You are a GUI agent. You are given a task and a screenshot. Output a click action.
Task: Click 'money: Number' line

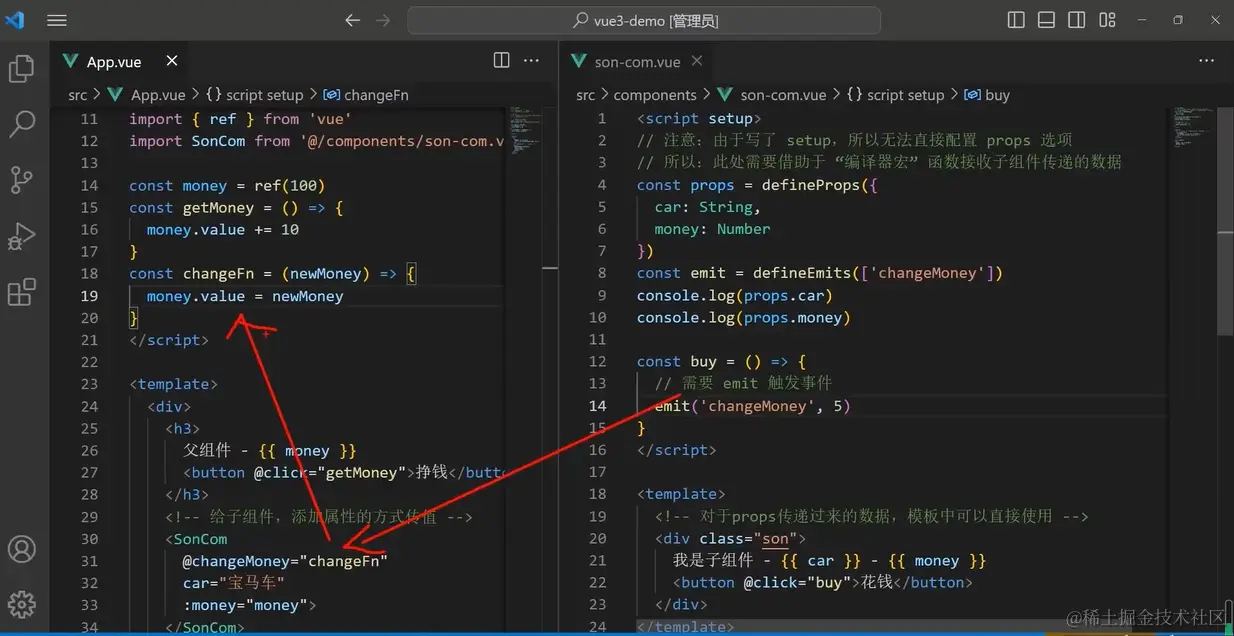click(712, 229)
